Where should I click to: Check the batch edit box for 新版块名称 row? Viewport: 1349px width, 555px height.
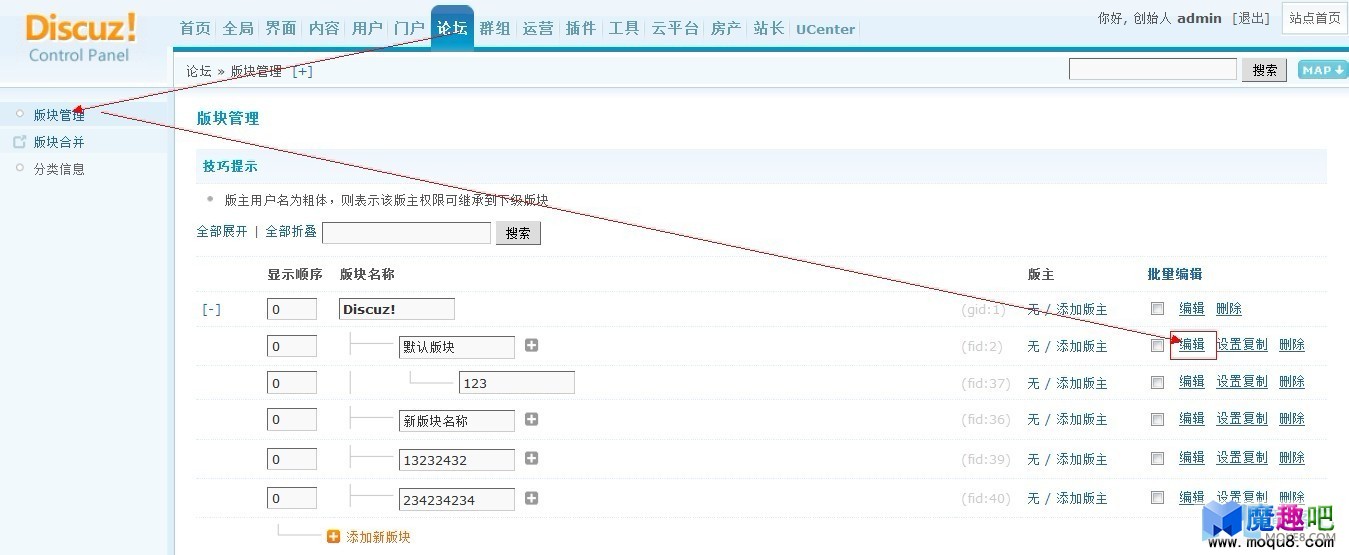1157,419
